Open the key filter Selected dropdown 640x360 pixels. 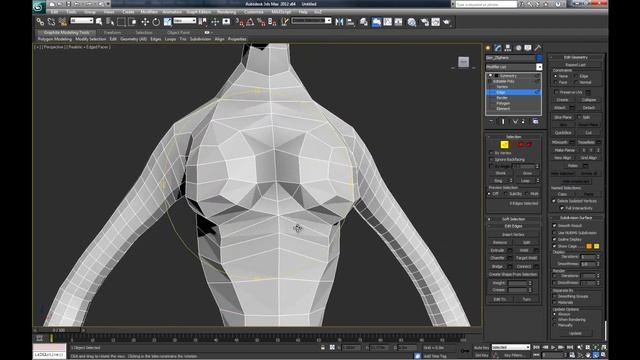(x=511, y=347)
